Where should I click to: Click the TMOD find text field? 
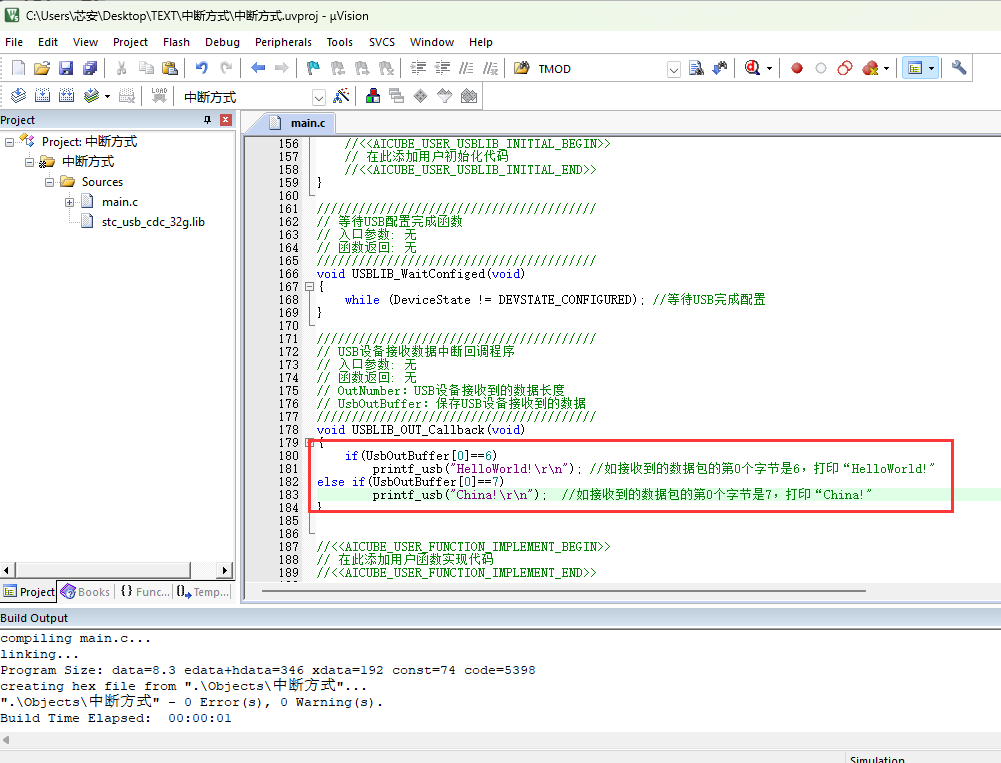click(600, 69)
